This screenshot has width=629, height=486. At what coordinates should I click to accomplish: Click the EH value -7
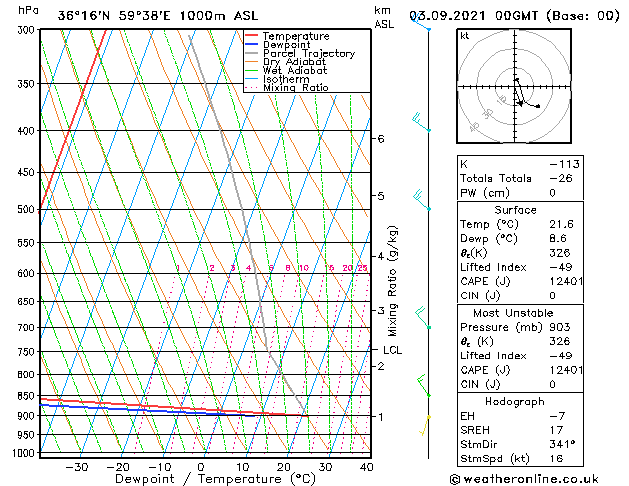[557, 416]
